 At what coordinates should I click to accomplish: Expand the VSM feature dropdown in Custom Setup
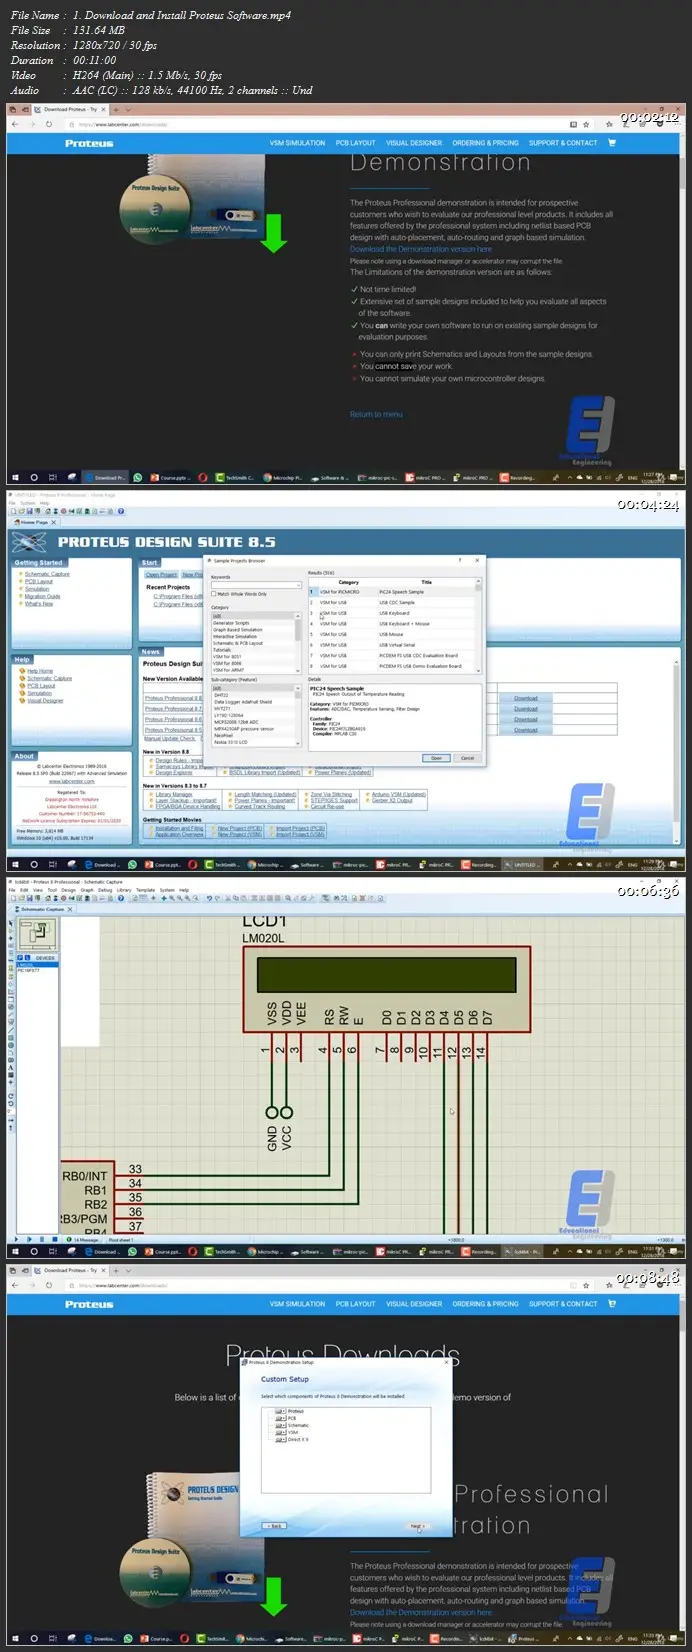(x=280, y=1432)
